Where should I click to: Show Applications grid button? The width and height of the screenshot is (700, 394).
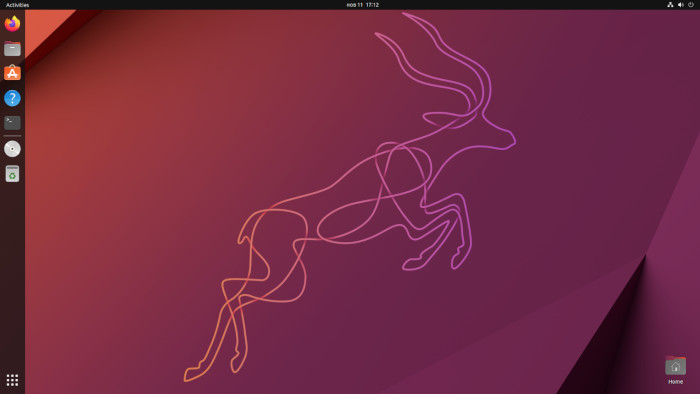(x=12, y=380)
